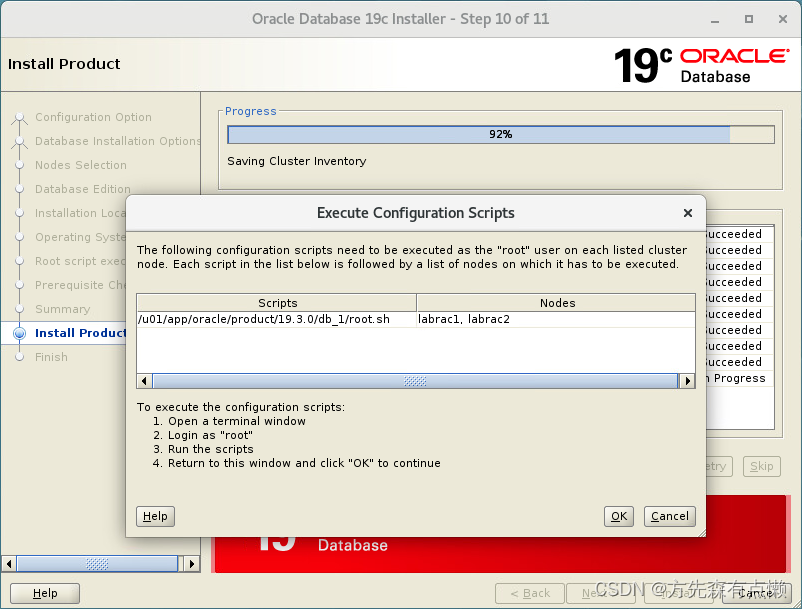802x609 pixels.
Task: Select Finish step in sidebar
Action: point(51,357)
